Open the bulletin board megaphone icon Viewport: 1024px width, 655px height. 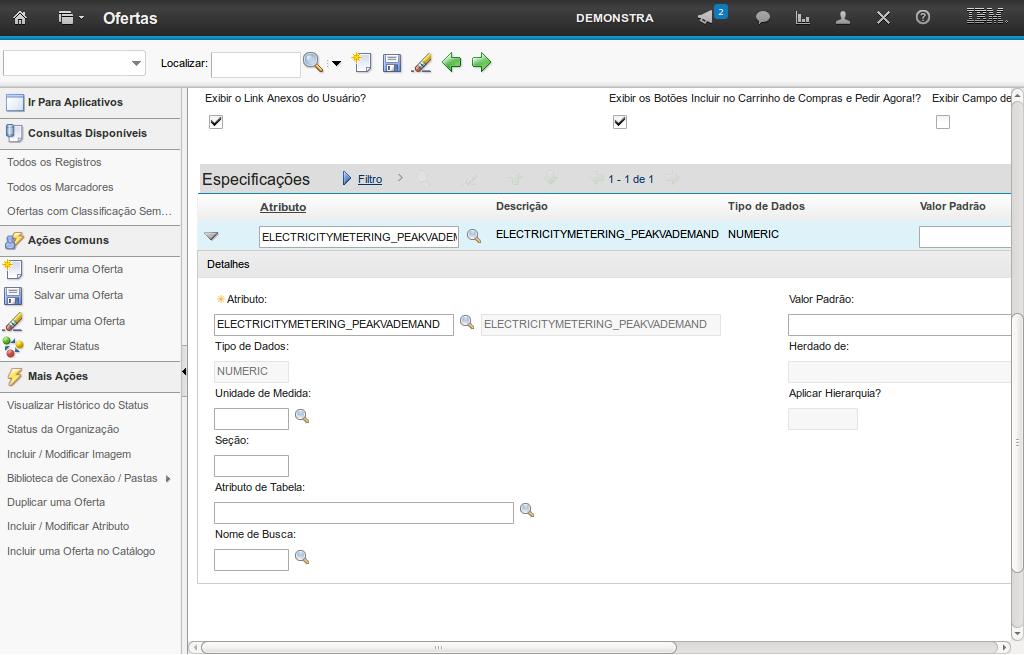point(706,18)
